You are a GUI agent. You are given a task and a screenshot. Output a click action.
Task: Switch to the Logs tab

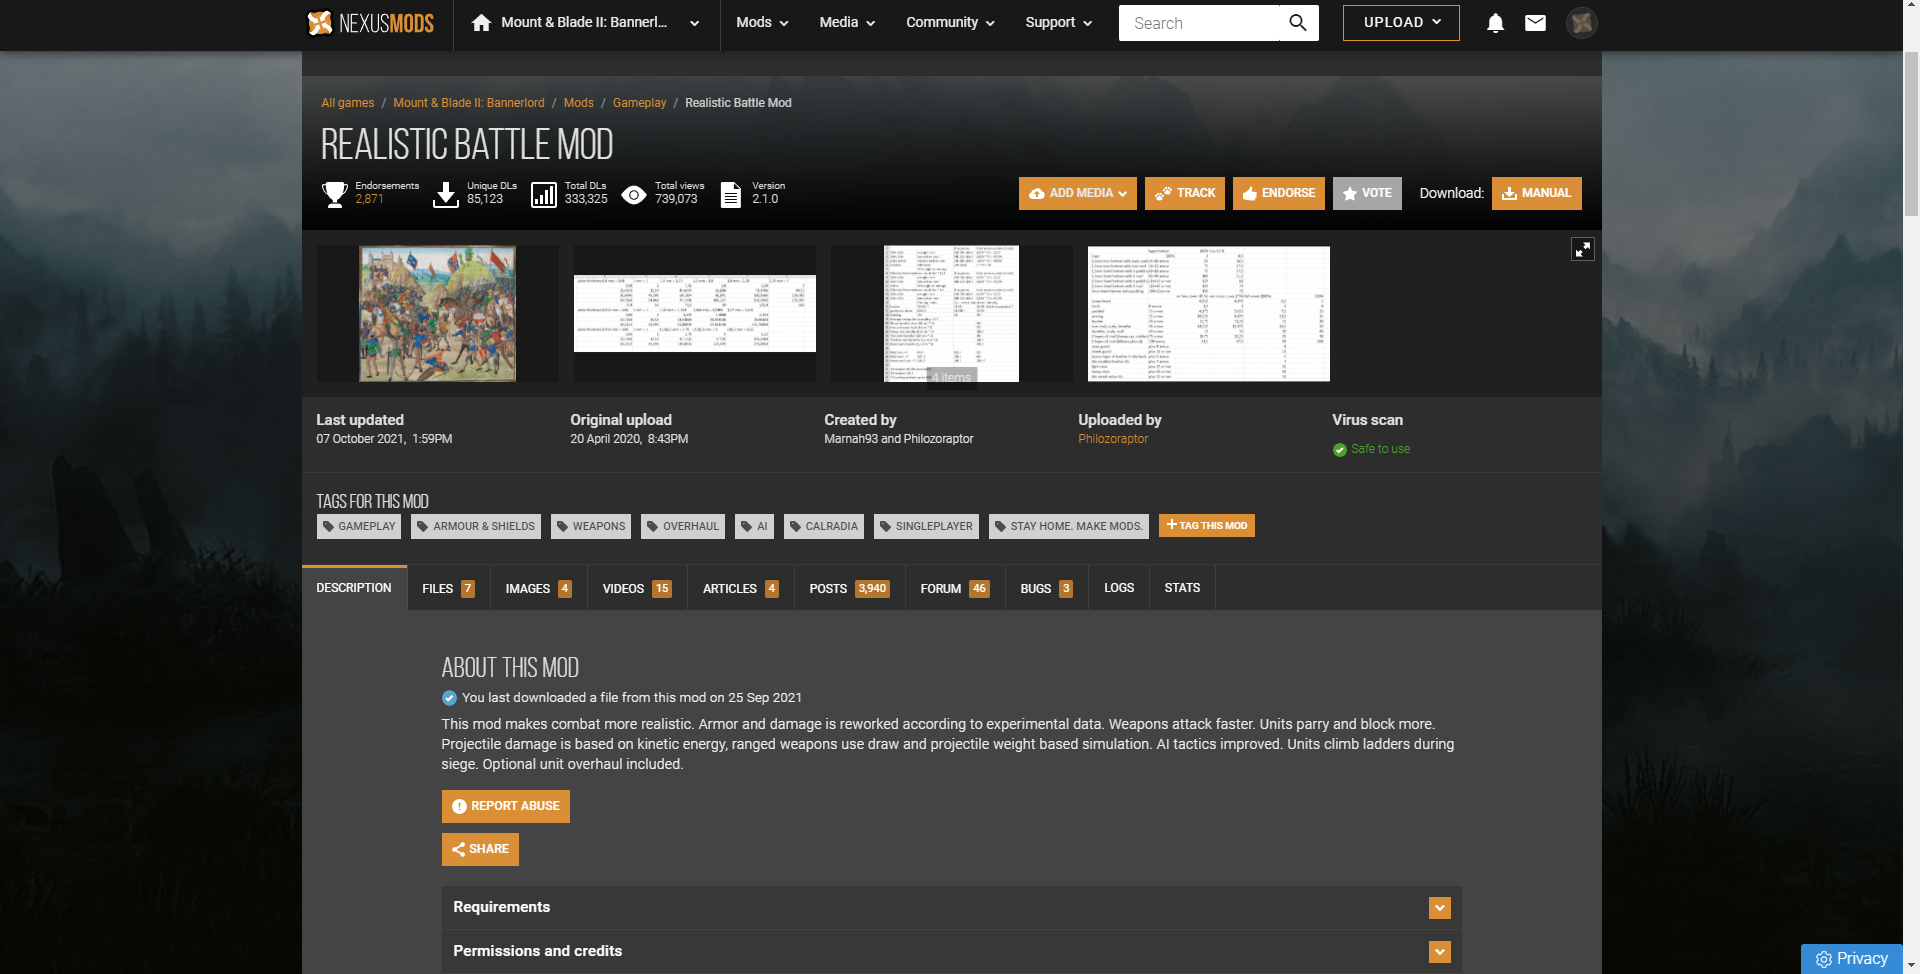pyautogui.click(x=1119, y=589)
